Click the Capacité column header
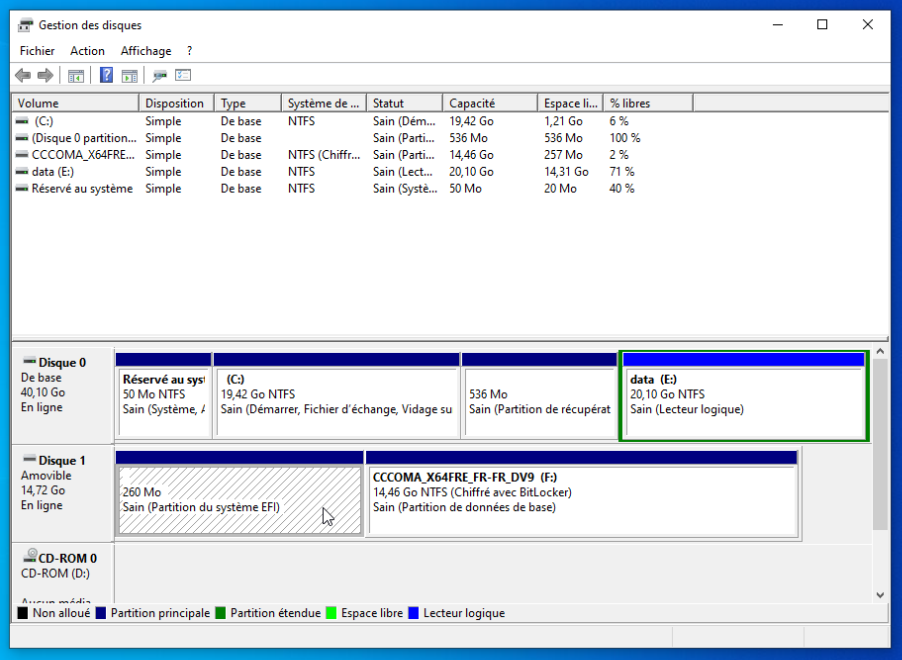 (488, 101)
